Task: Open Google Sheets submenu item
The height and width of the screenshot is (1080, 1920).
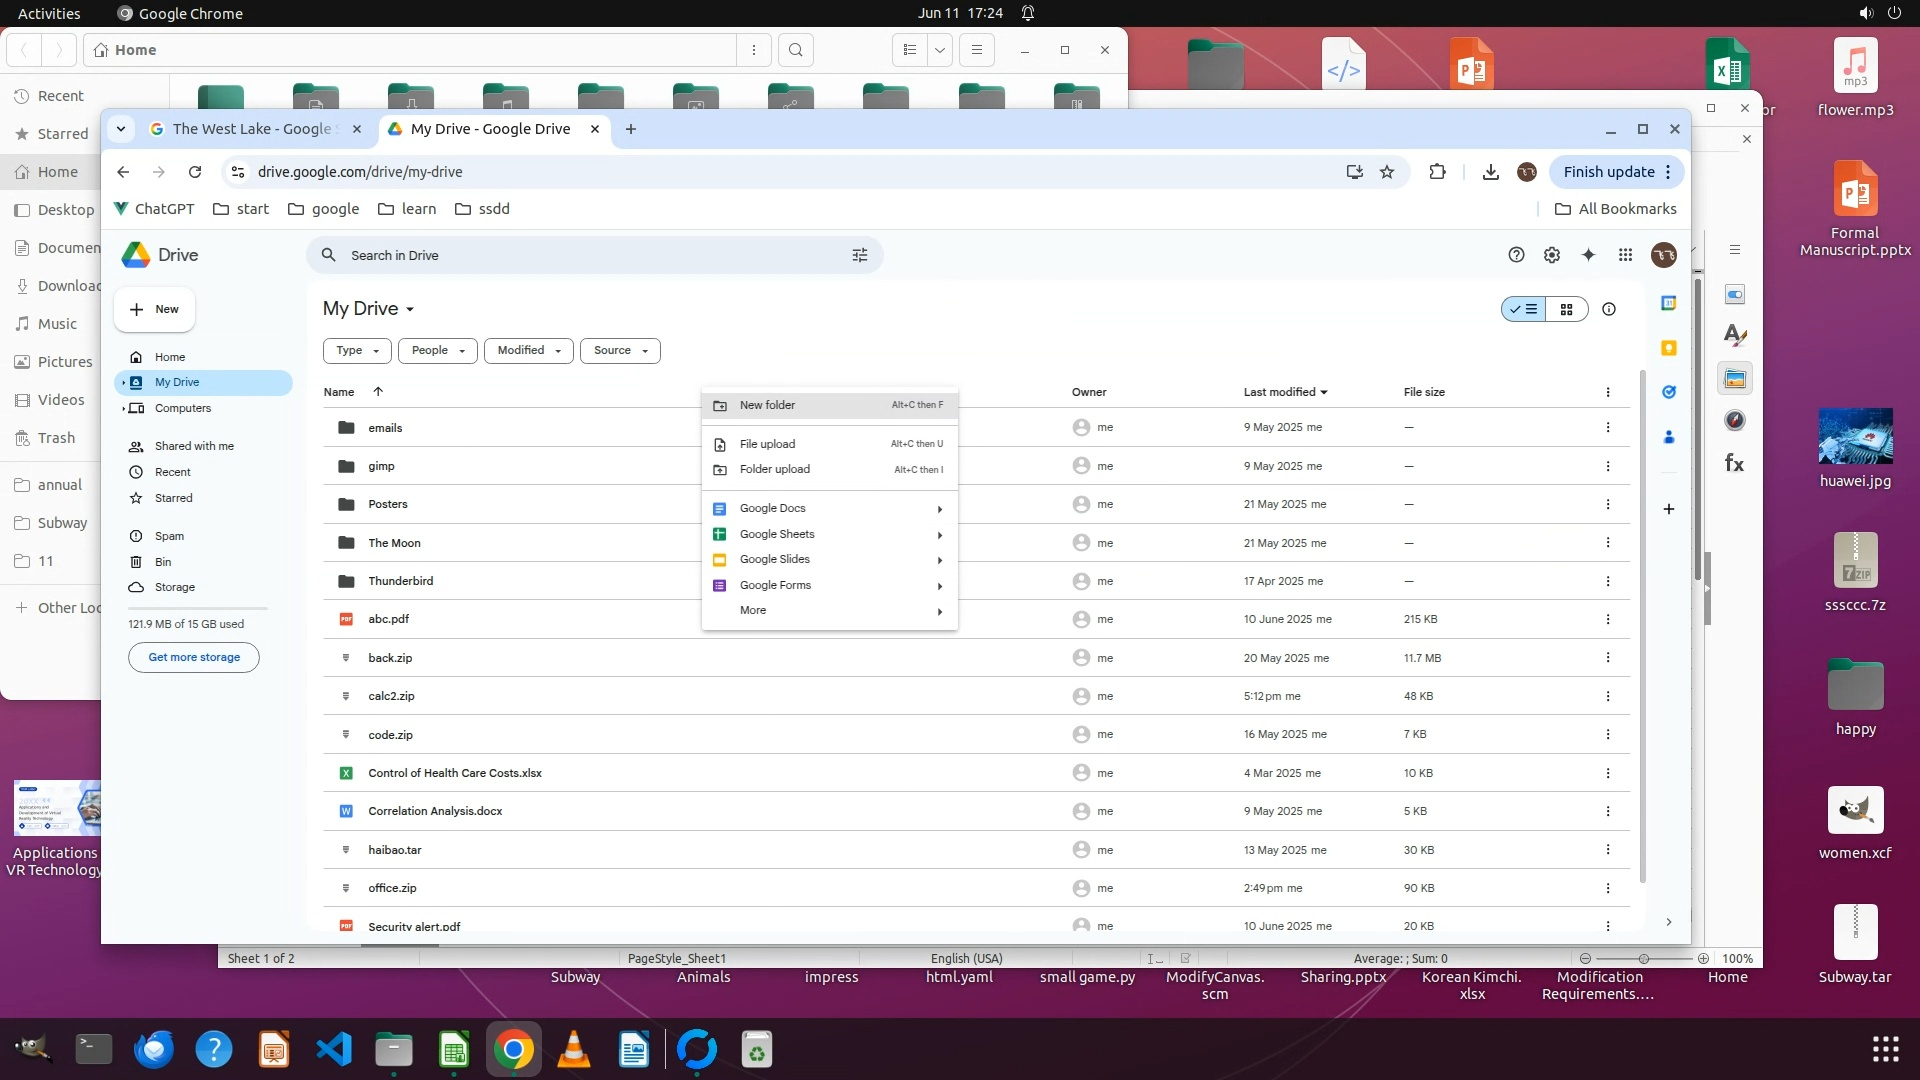Action: [777, 534]
